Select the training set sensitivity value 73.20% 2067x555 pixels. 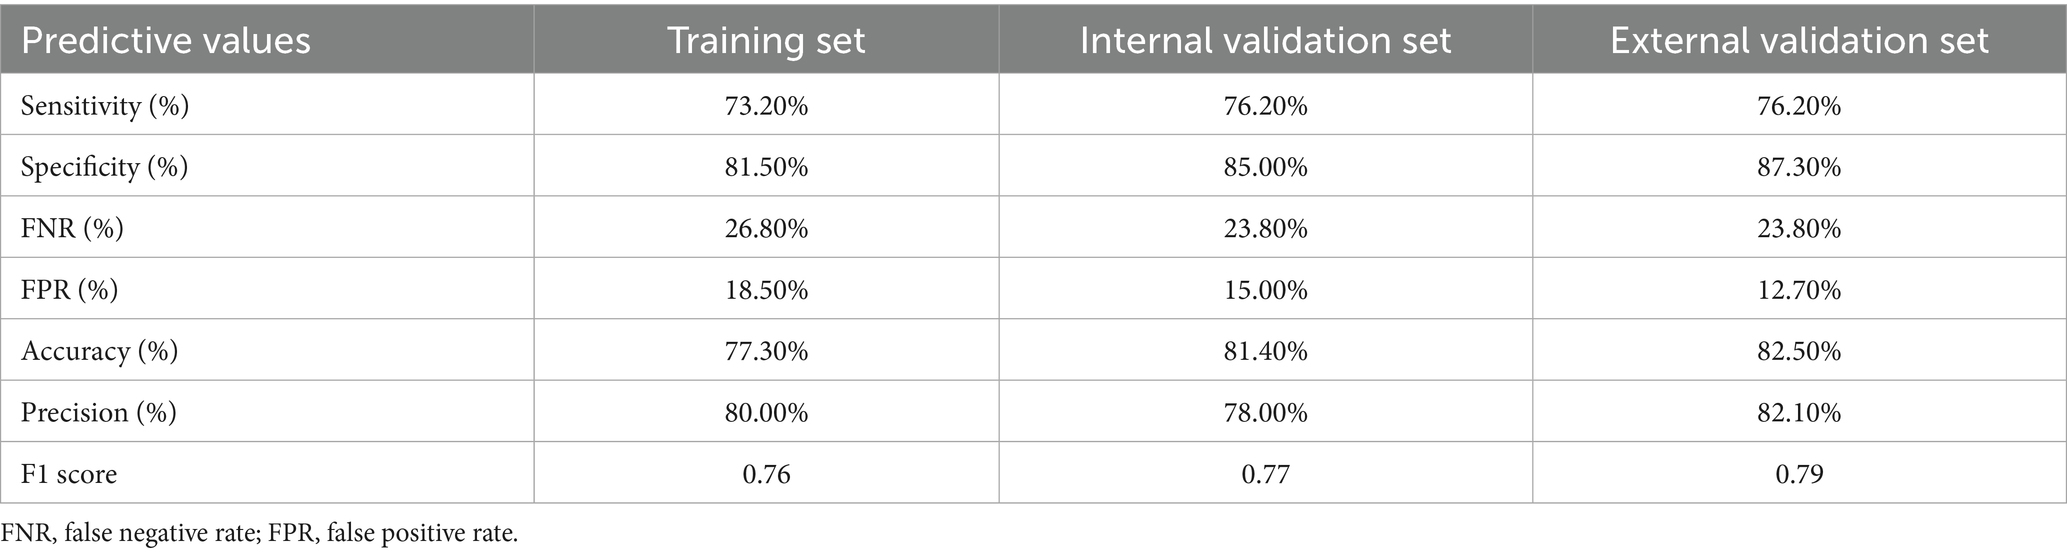click(766, 106)
